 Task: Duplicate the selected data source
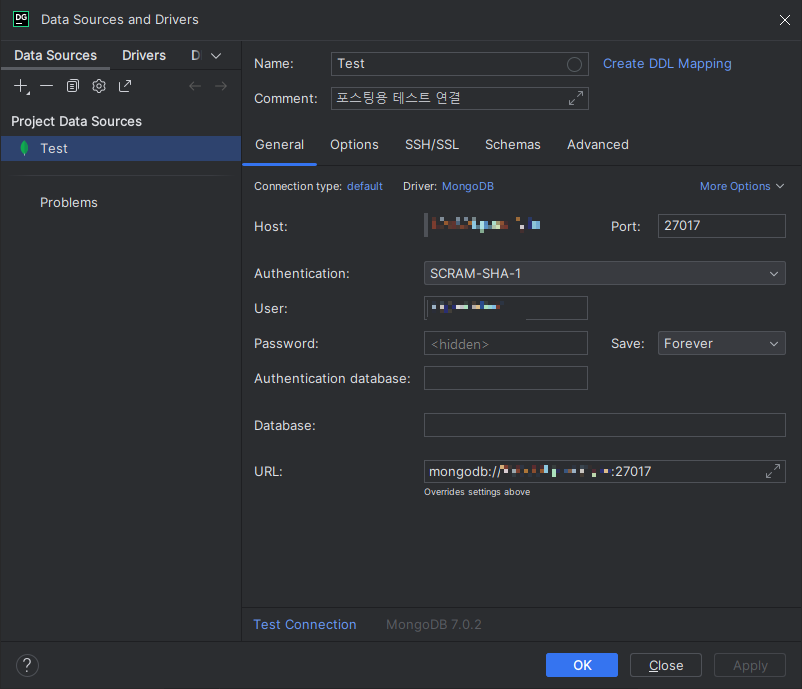pyautogui.click(x=73, y=86)
